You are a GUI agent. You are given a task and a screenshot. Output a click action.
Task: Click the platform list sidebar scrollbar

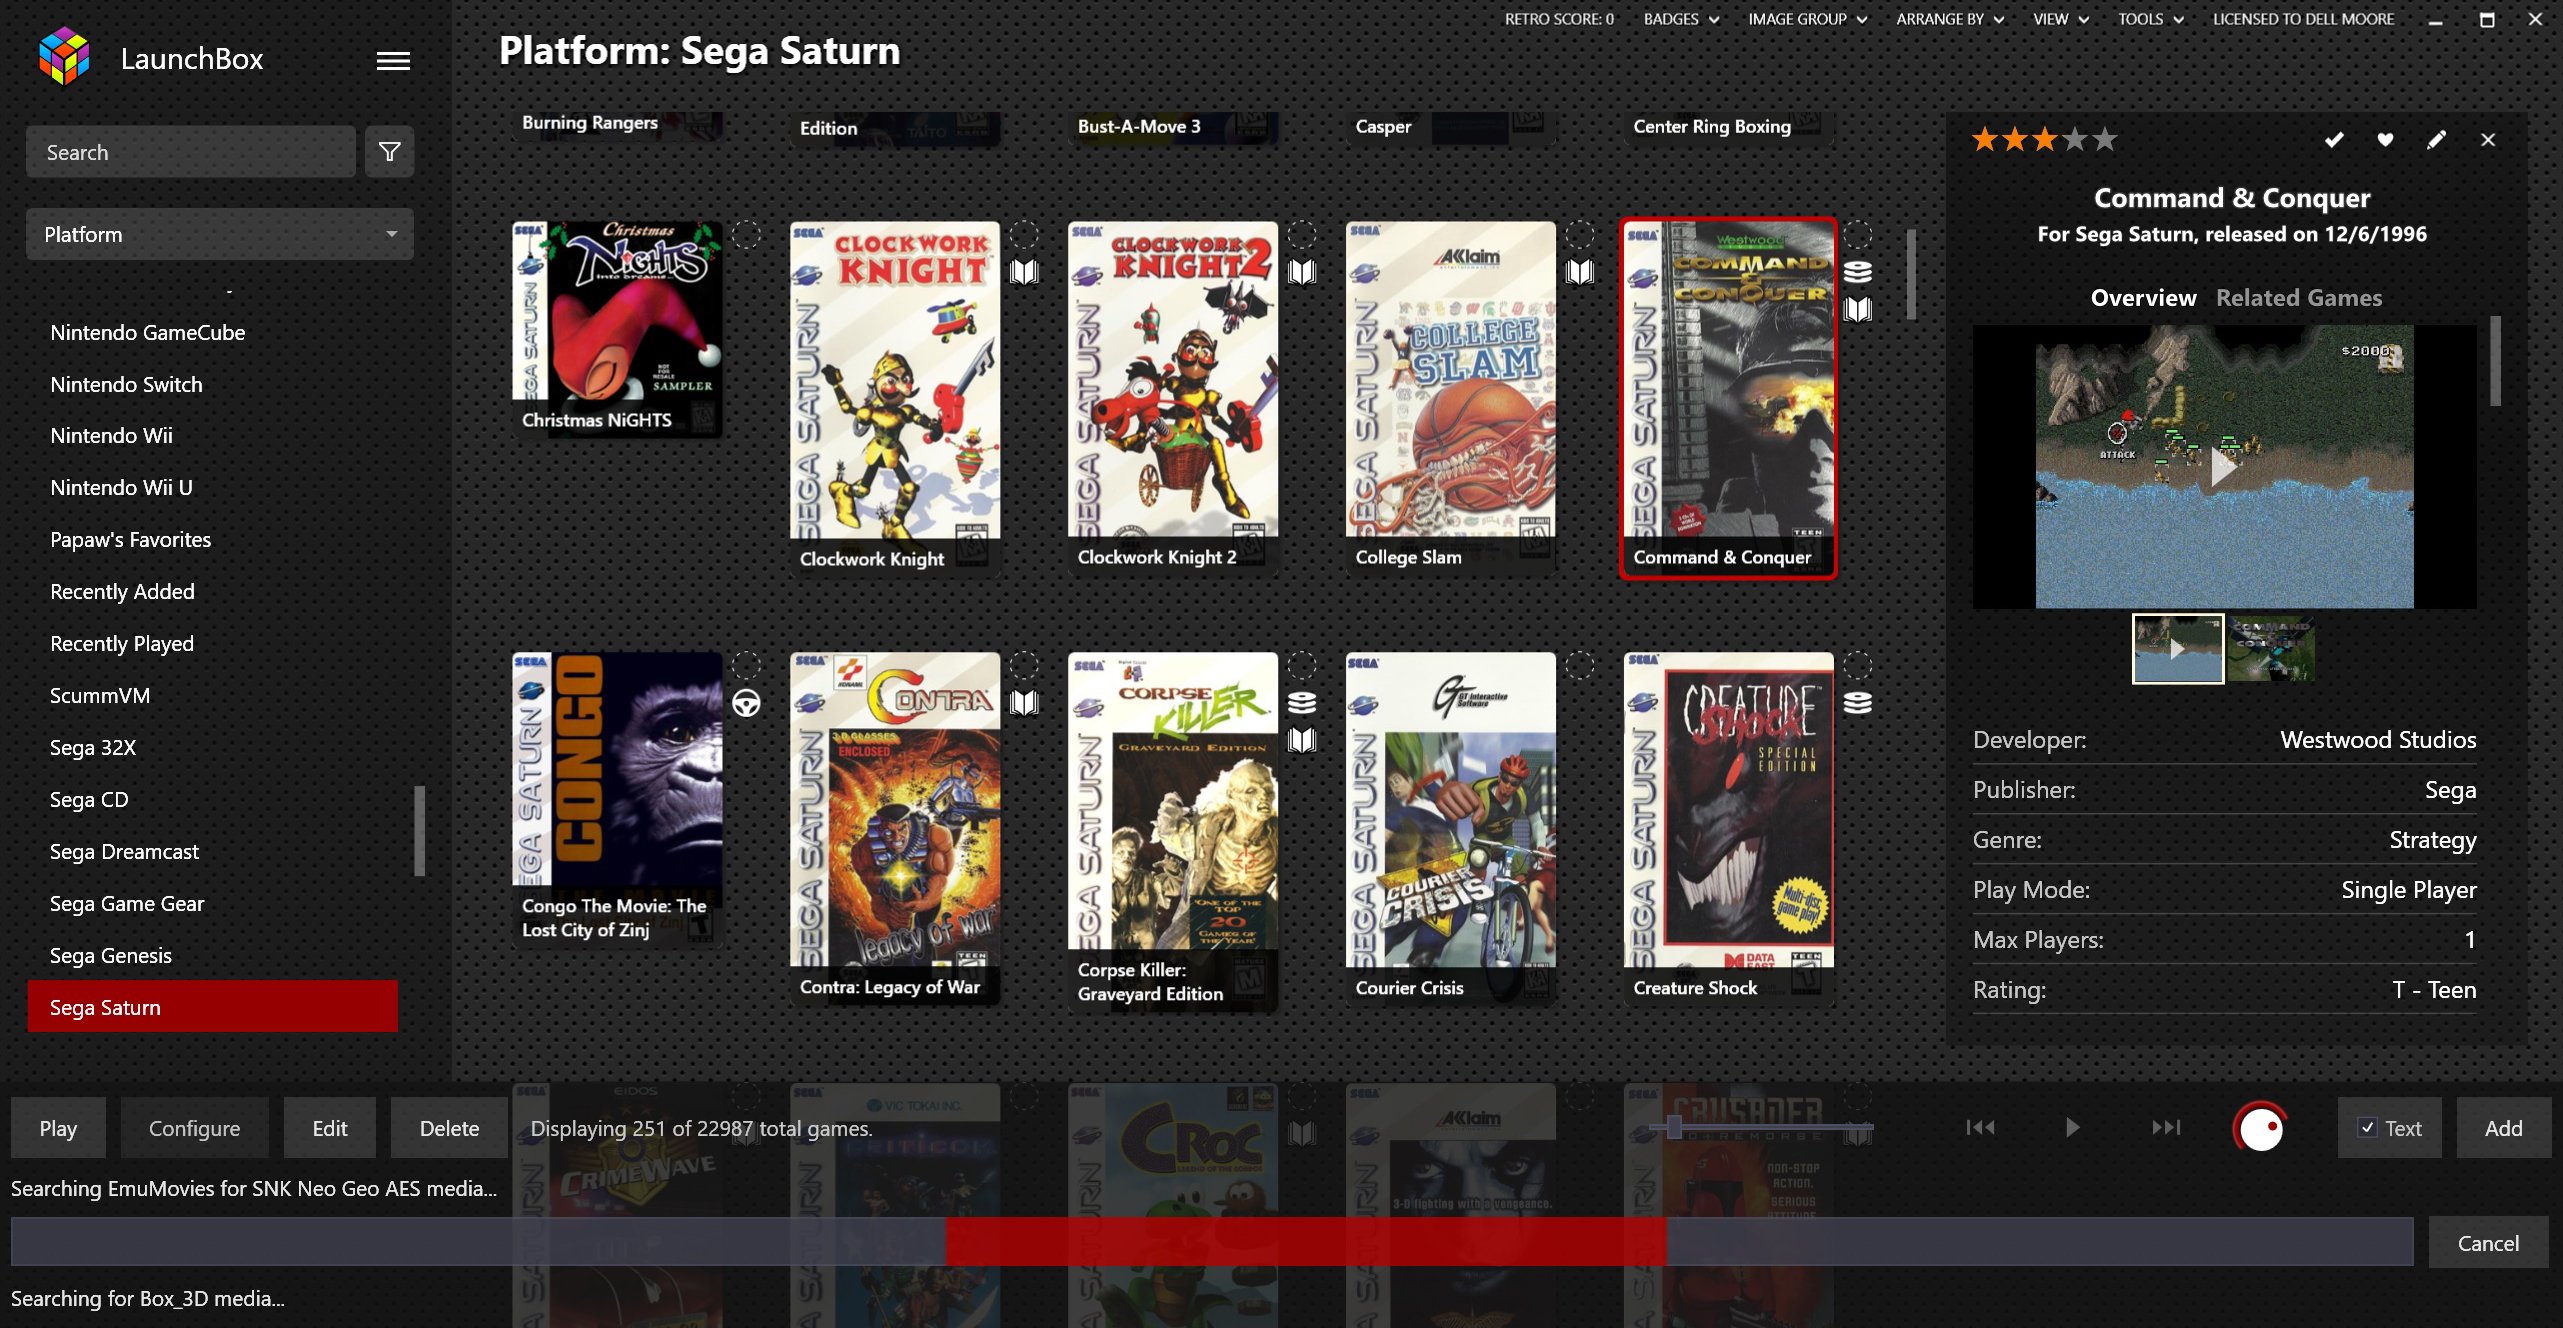tap(420, 830)
